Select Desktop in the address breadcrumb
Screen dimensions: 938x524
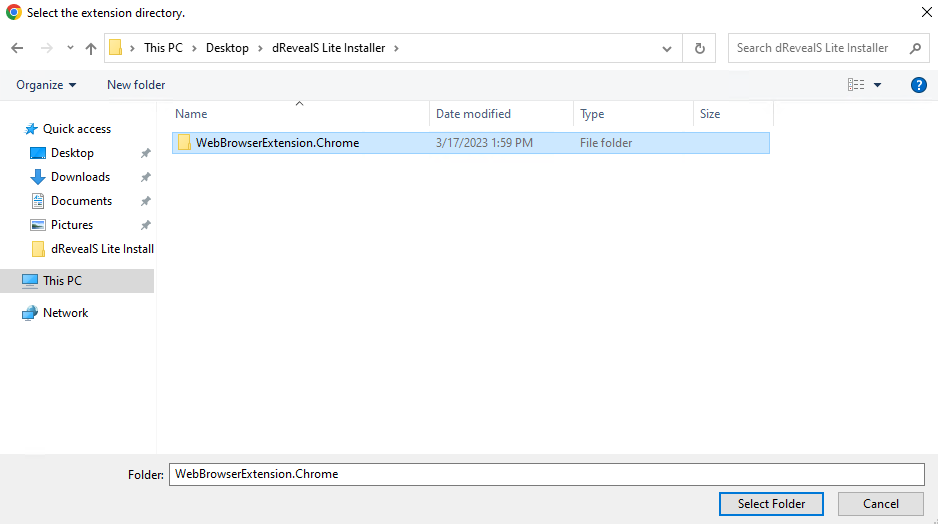pyautogui.click(x=227, y=48)
